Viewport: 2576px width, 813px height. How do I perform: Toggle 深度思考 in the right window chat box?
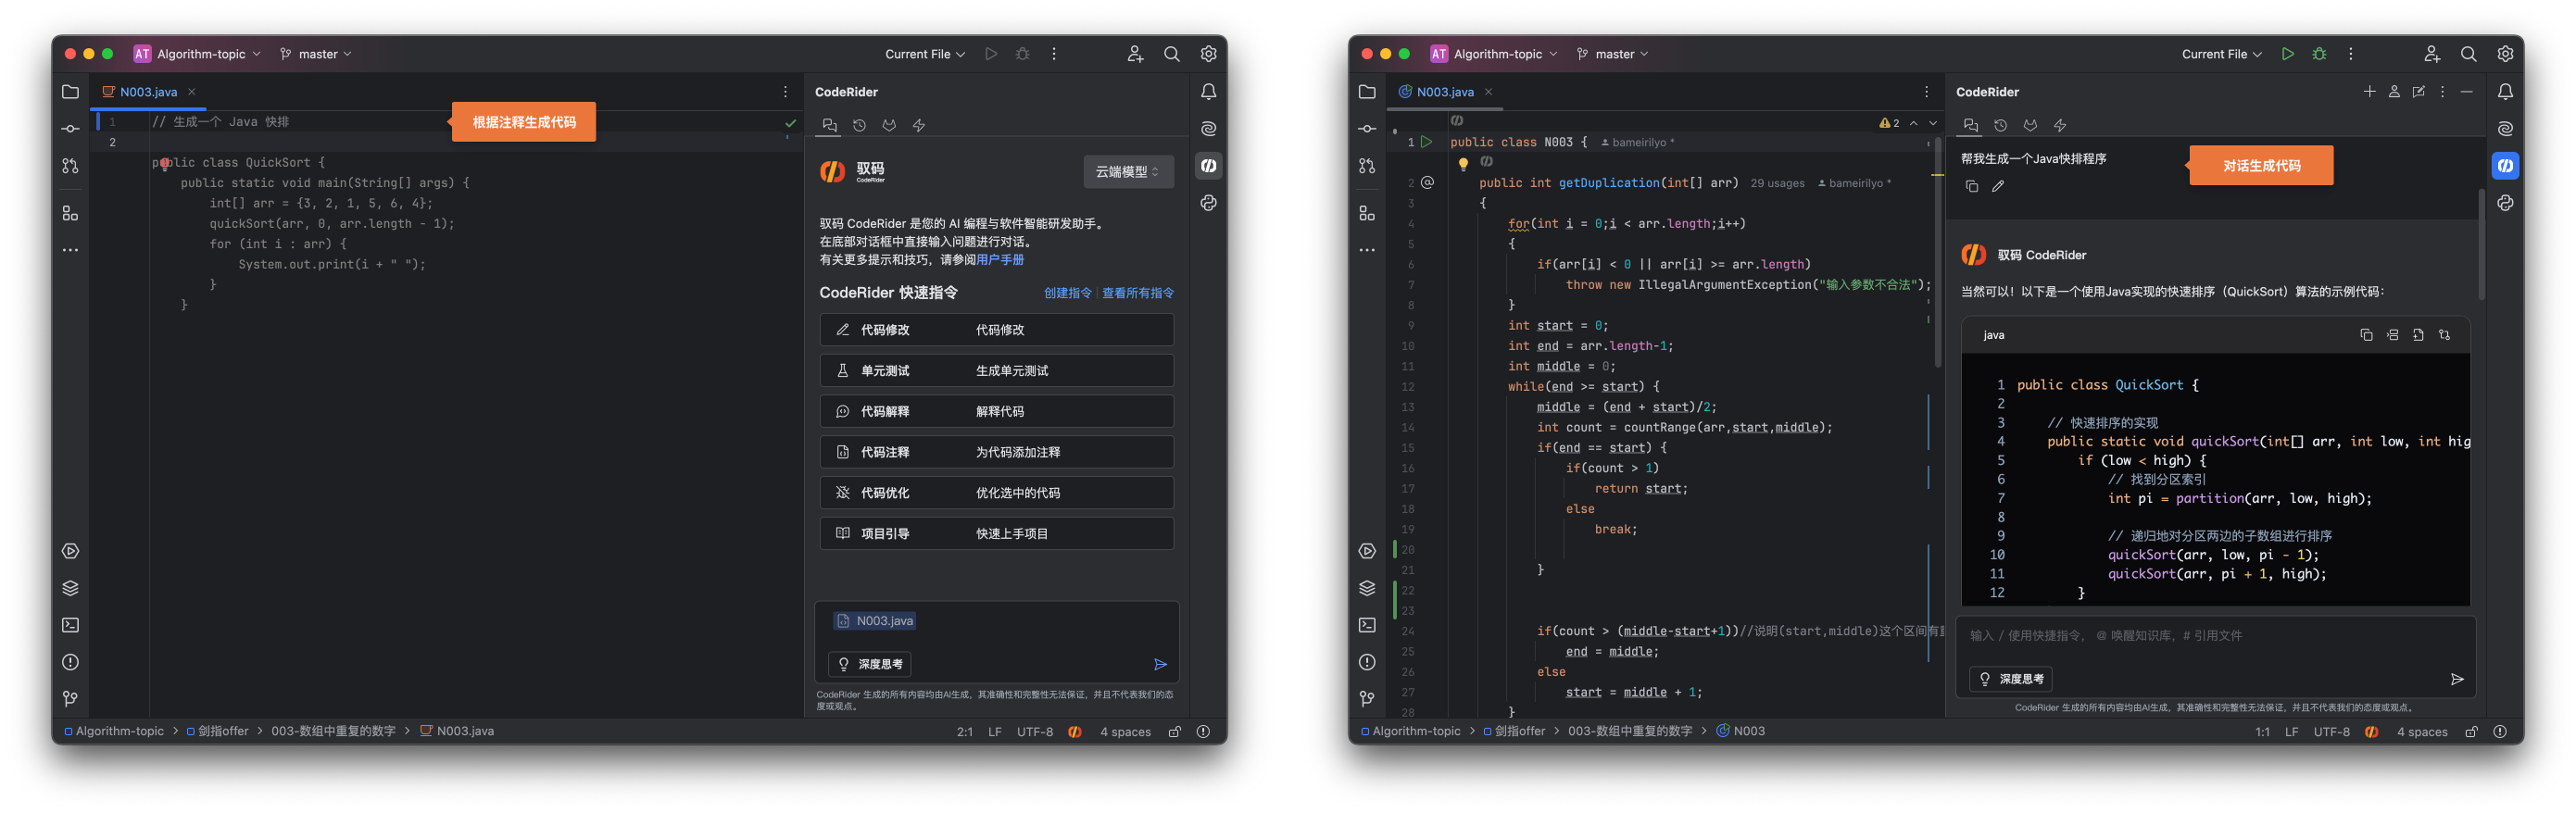[2010, 679]
